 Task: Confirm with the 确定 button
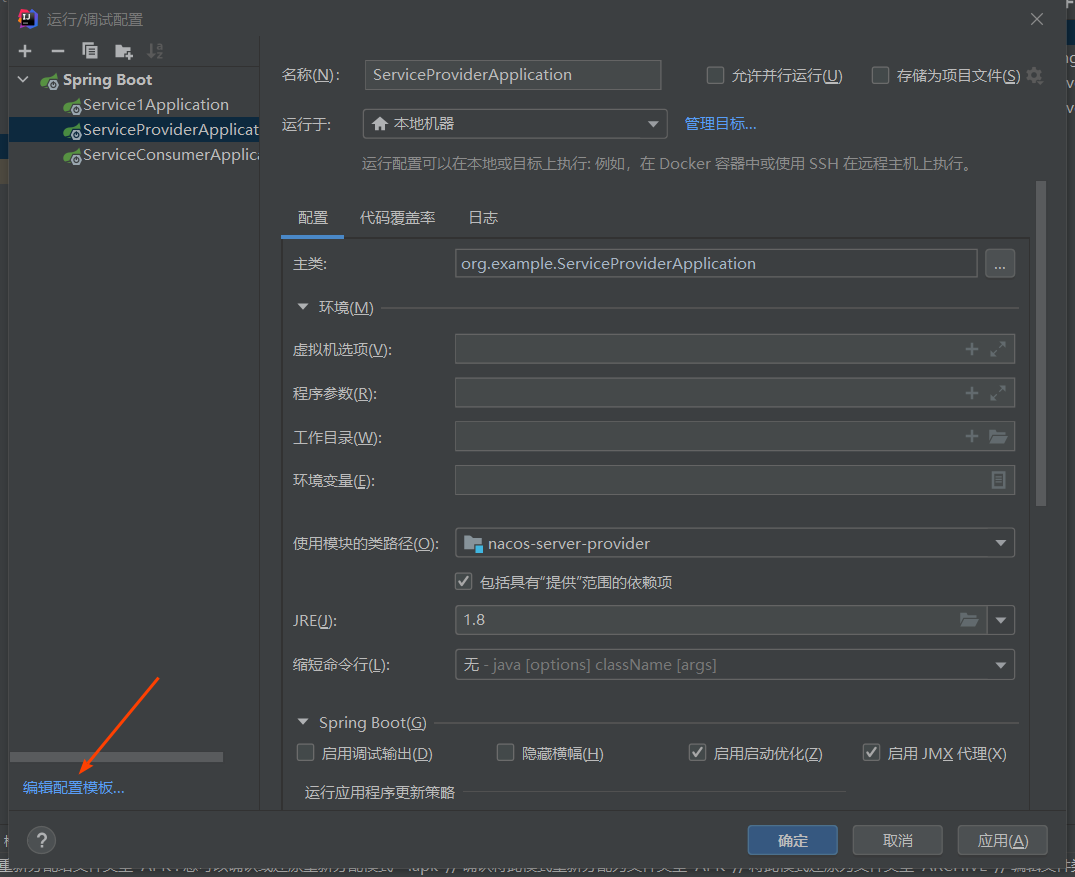pos(793,840)
